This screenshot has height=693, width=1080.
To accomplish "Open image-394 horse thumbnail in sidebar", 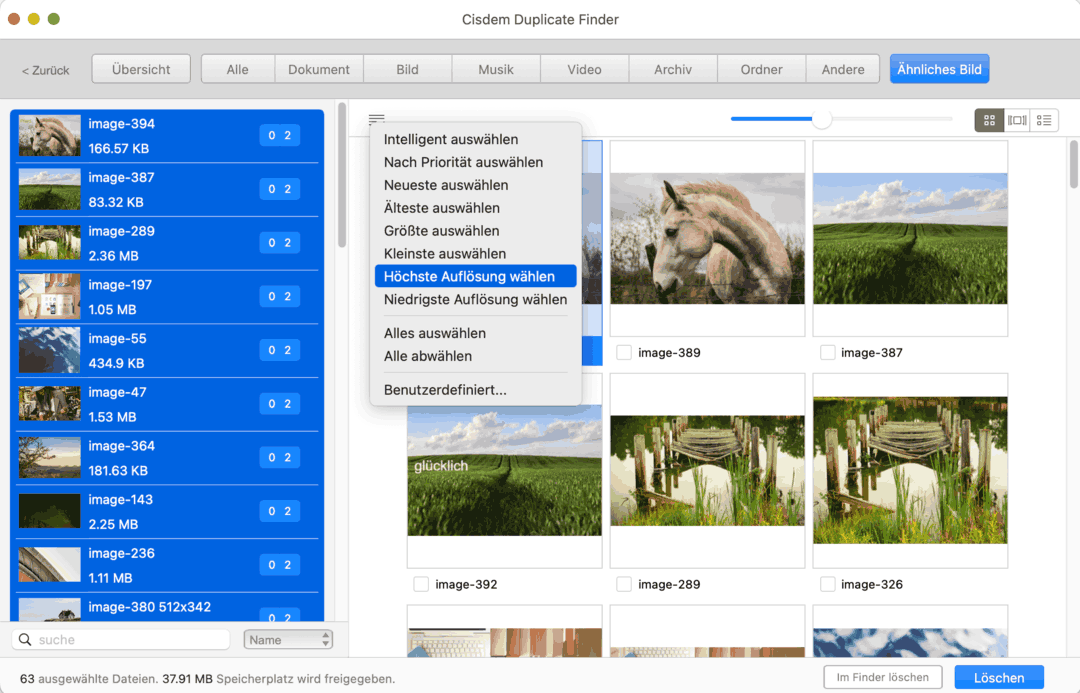I will 50,136.
